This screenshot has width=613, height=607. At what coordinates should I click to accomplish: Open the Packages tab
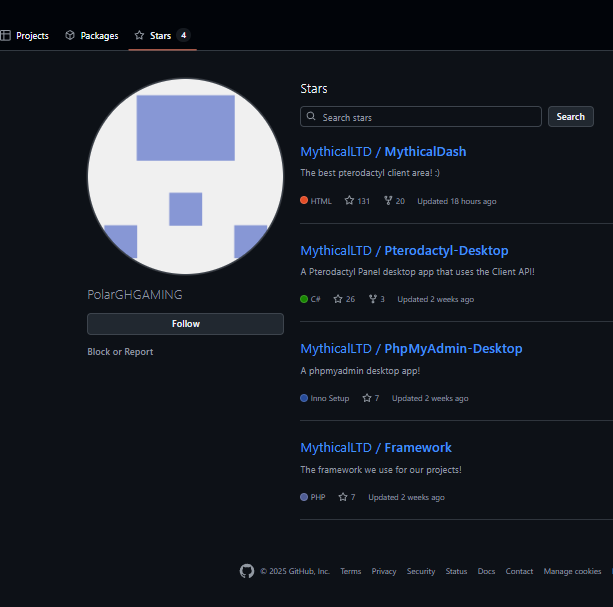[x=92, y=36]
